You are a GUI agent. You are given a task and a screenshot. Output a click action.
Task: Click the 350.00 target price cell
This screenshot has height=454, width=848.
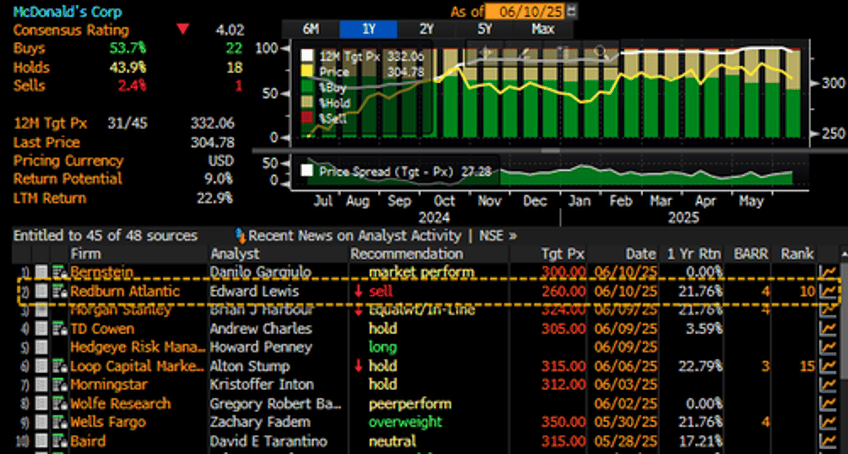tap(564, 422)
